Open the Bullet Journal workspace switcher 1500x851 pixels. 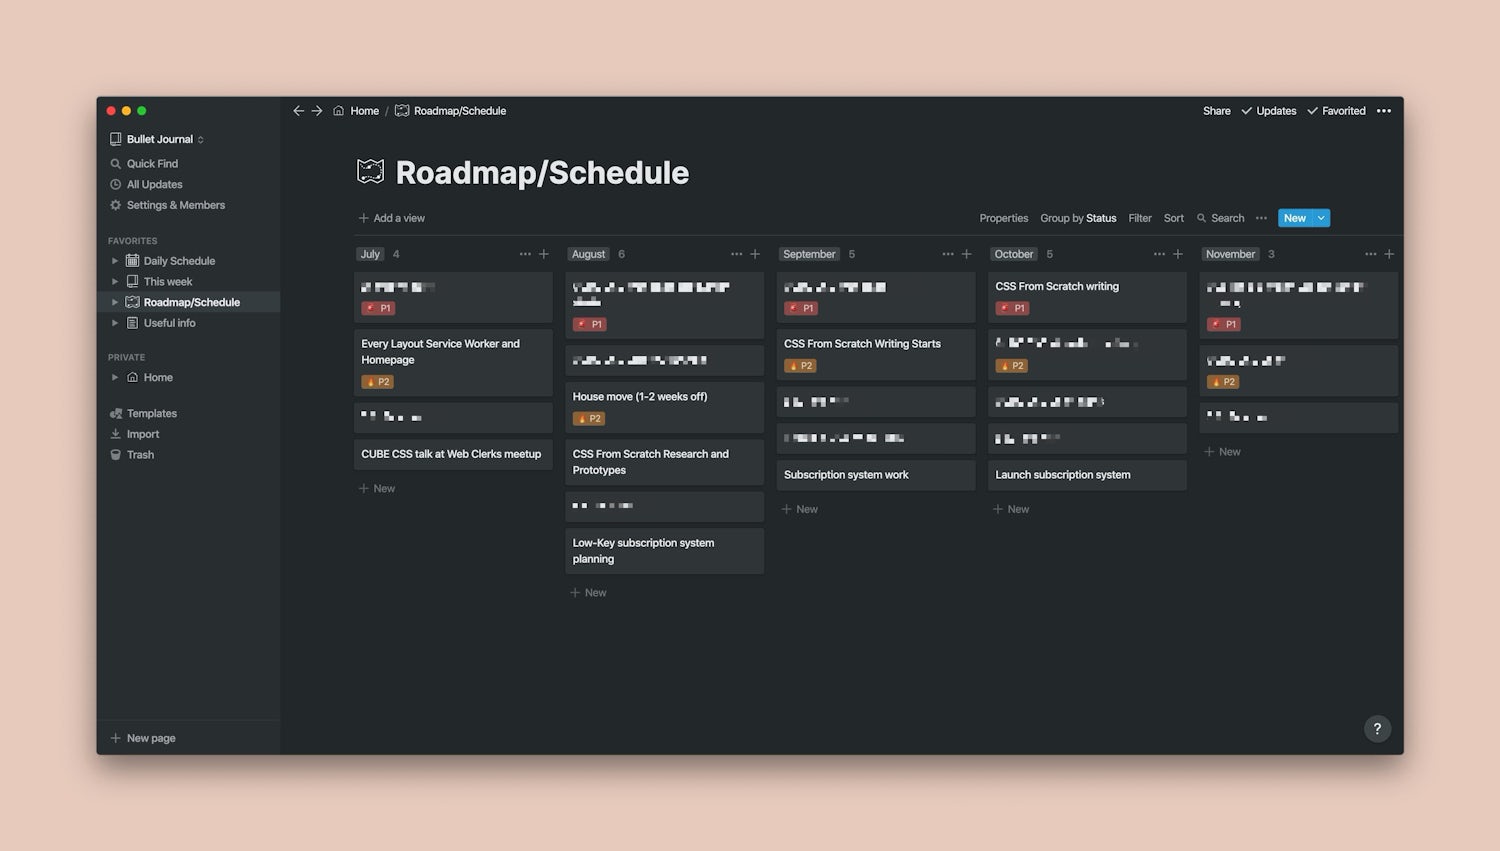[158, 139]
